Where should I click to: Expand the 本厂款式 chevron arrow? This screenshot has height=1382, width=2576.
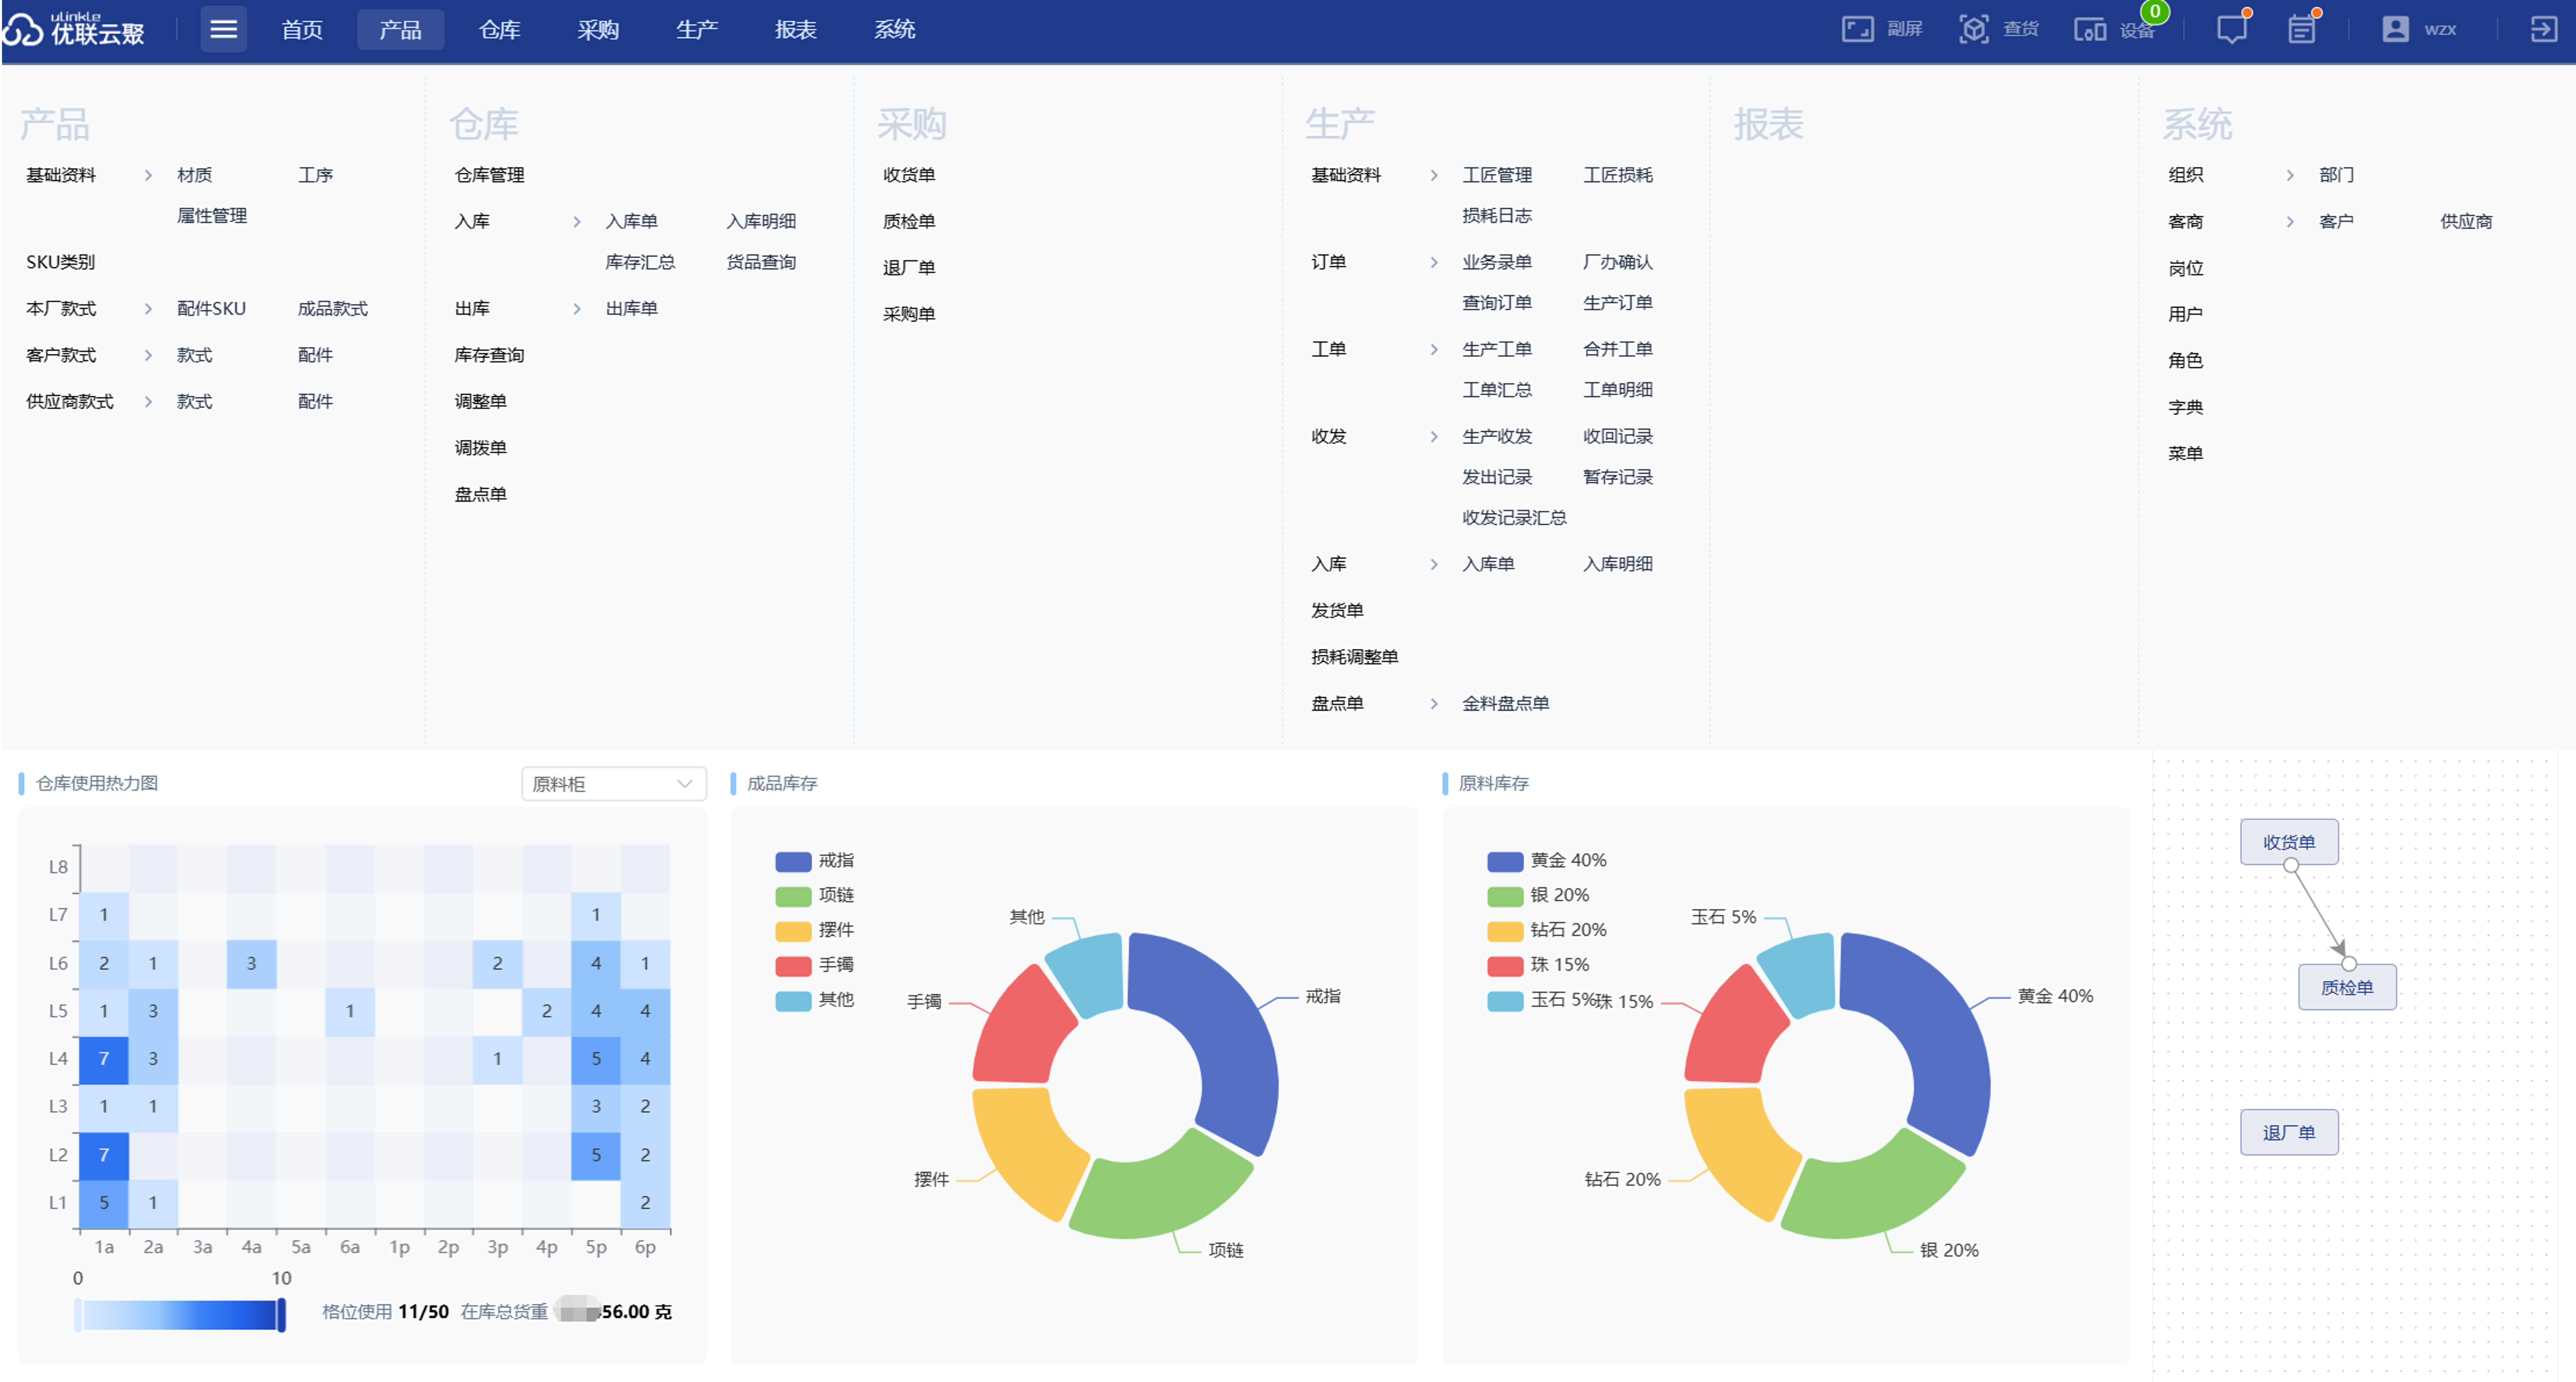click(148, 309)
